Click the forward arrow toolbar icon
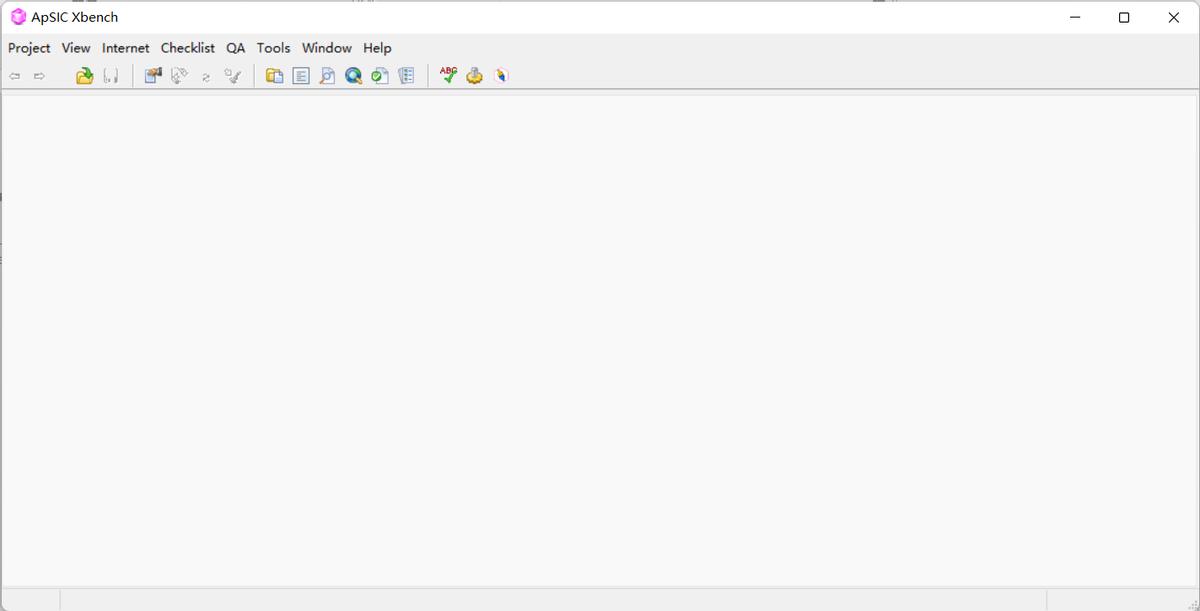1200x611 pixels. click(x=40, y=76)
